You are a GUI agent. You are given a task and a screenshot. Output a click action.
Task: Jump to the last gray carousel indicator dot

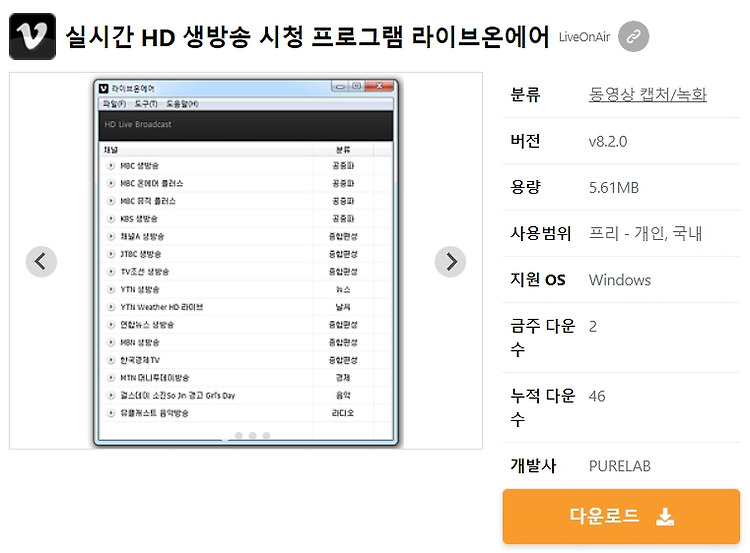coord(266,435)
